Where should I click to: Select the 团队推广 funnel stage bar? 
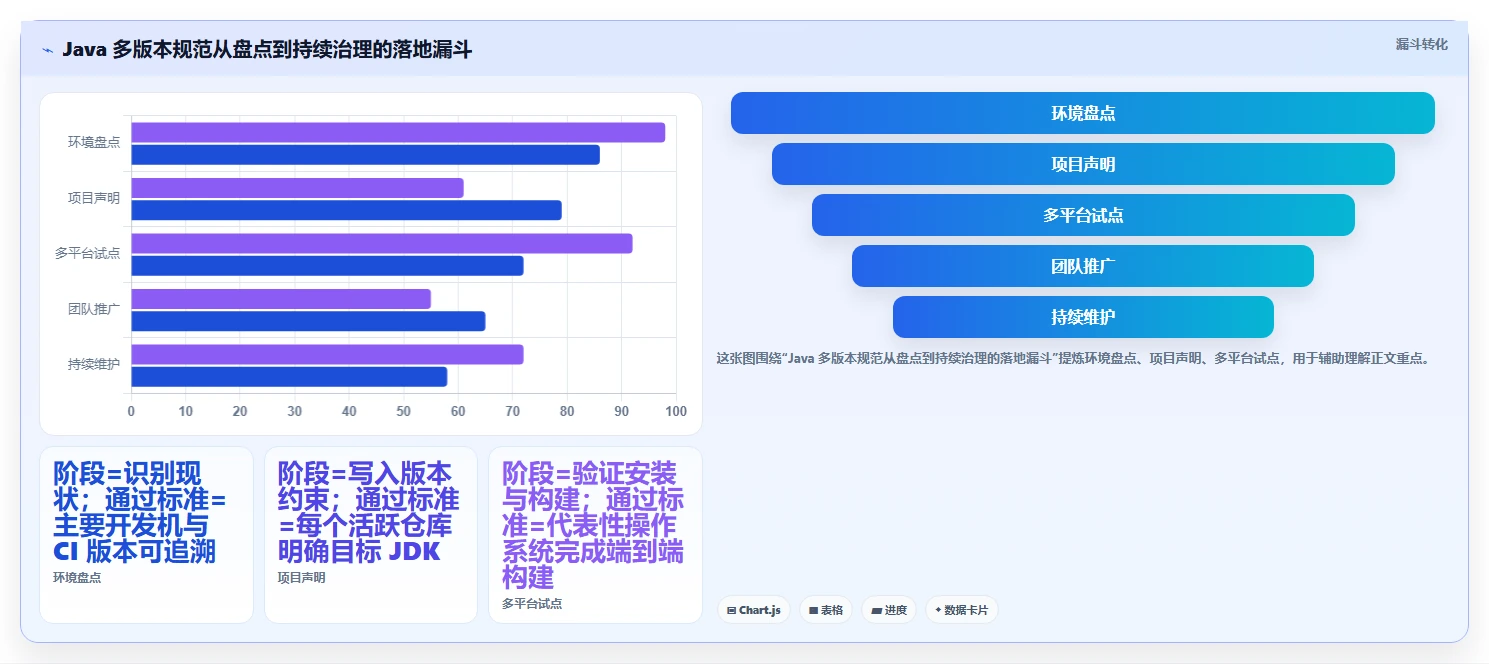pos(1083,266)
